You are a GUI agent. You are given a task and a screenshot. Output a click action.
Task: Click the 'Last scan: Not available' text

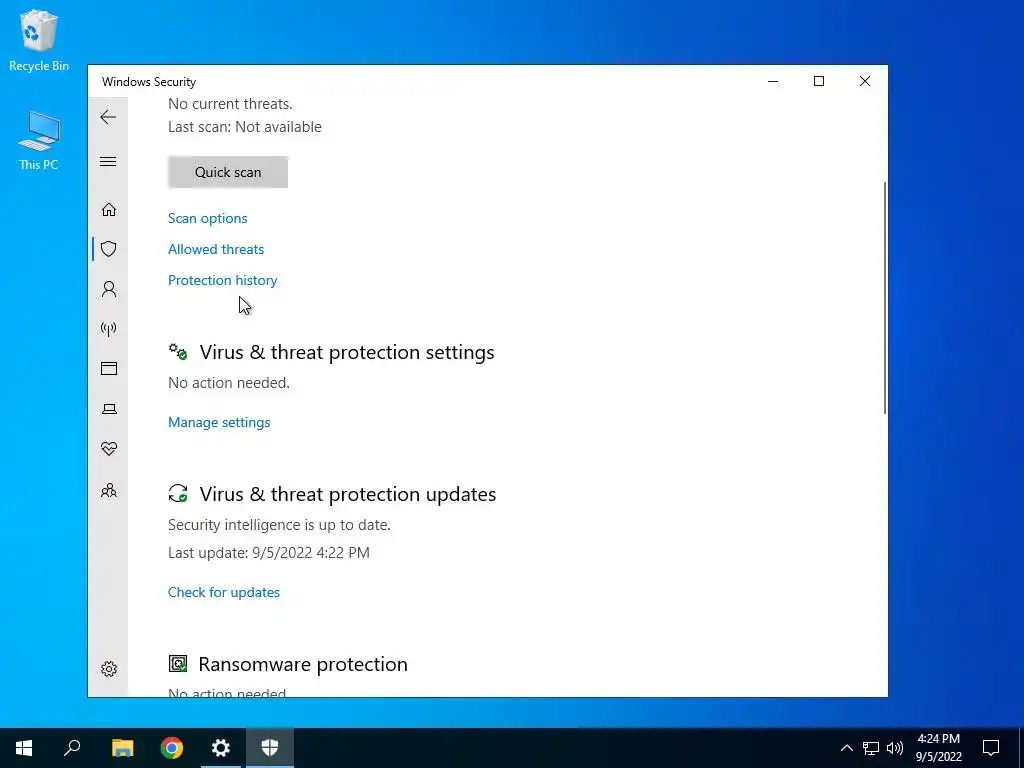click(x=245, y=127)
